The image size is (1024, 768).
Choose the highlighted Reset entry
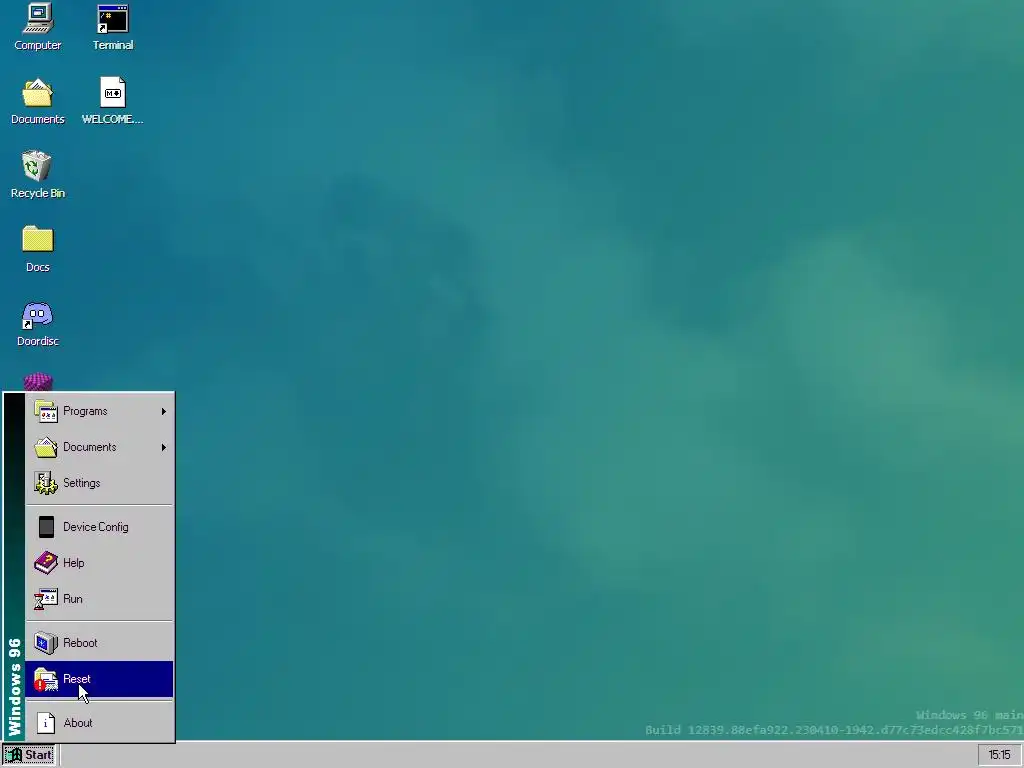click(99, 679)
